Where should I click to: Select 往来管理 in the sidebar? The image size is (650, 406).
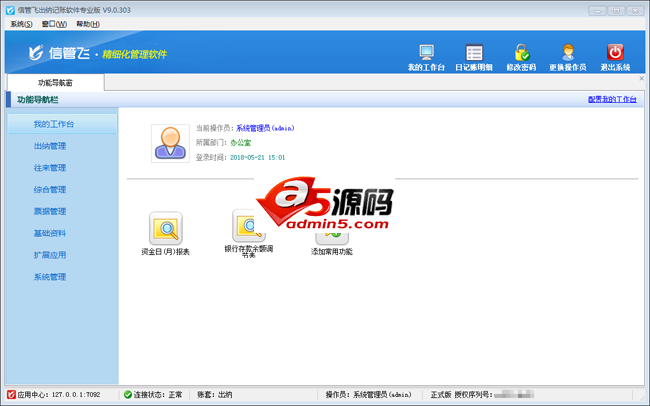coord(50,168)
